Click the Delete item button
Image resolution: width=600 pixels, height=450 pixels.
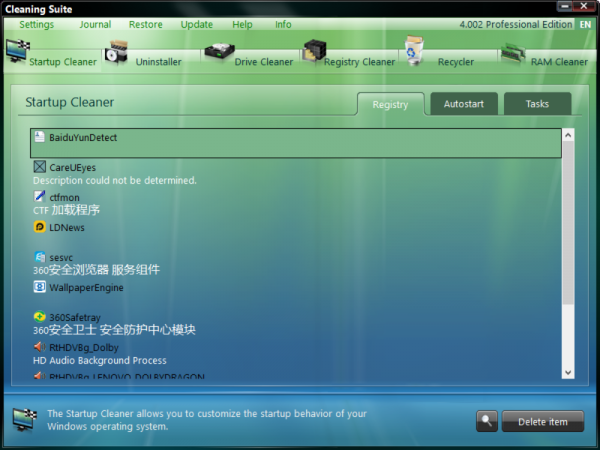coord(543,421)
